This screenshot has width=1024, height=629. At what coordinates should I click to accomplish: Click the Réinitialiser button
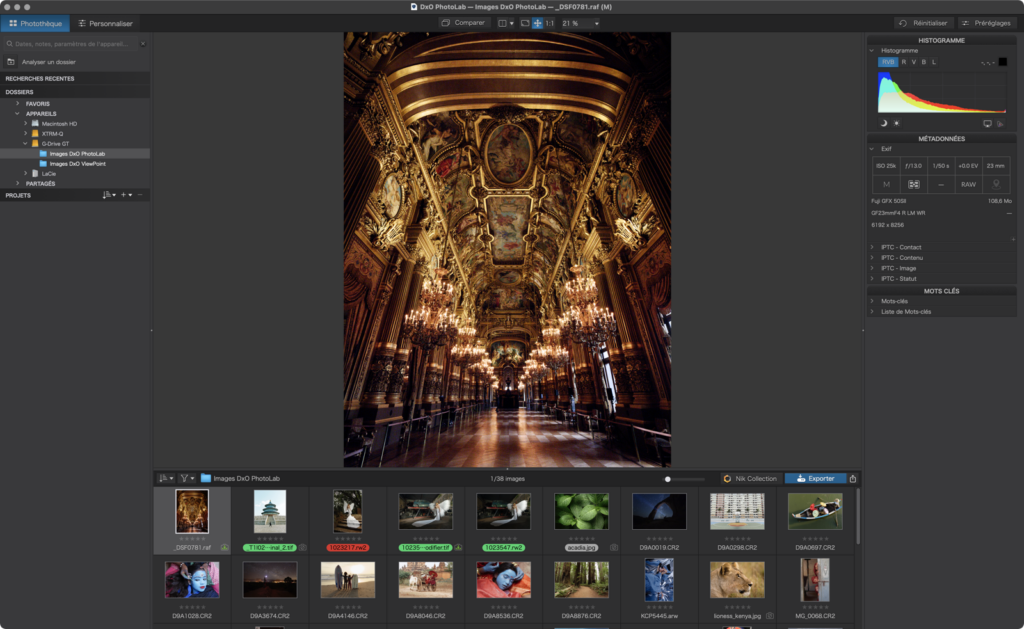[x=923, y=24]
